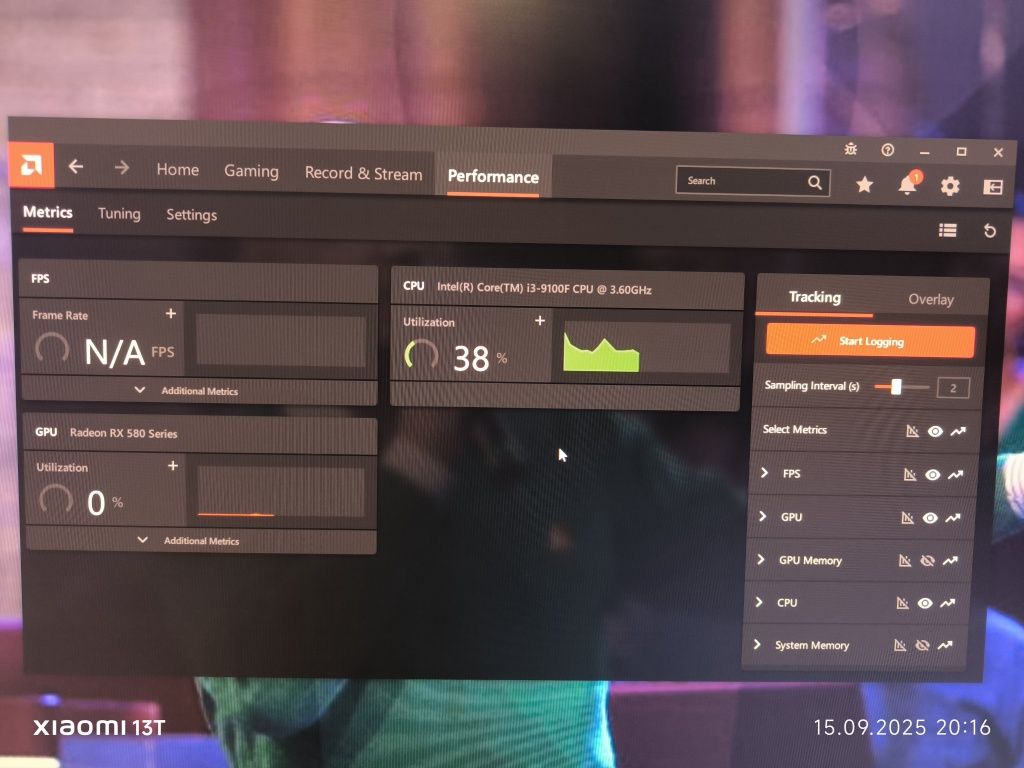
Task: Click System Memory logging trend icon
Action: click(945, 645)
